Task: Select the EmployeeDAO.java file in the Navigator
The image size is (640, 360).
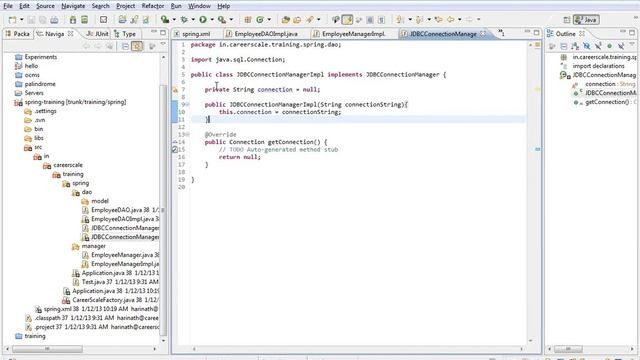Action: tap(120, 210)
